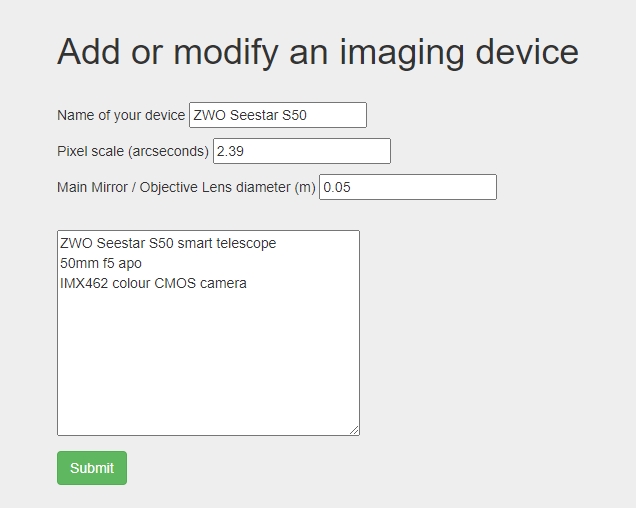Click the 'Pixel scale (arcseconds)' label
This screenshot has width=636, height=508.
coord(133,151)
